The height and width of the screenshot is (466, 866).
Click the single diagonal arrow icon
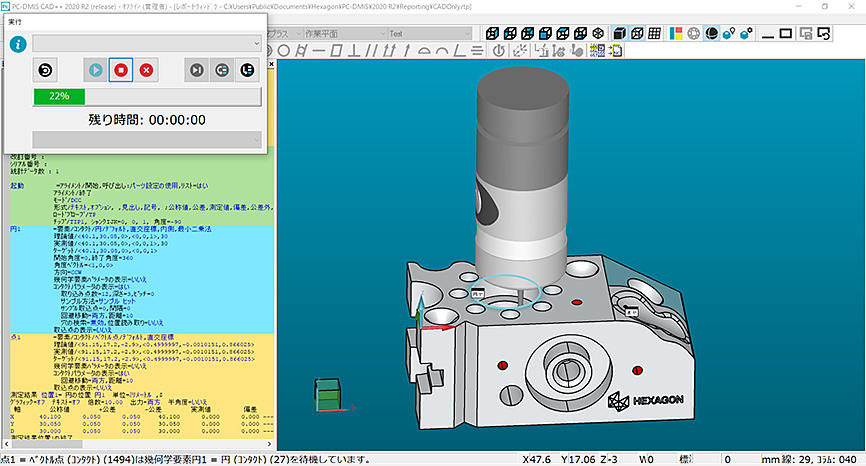[406, 51]
